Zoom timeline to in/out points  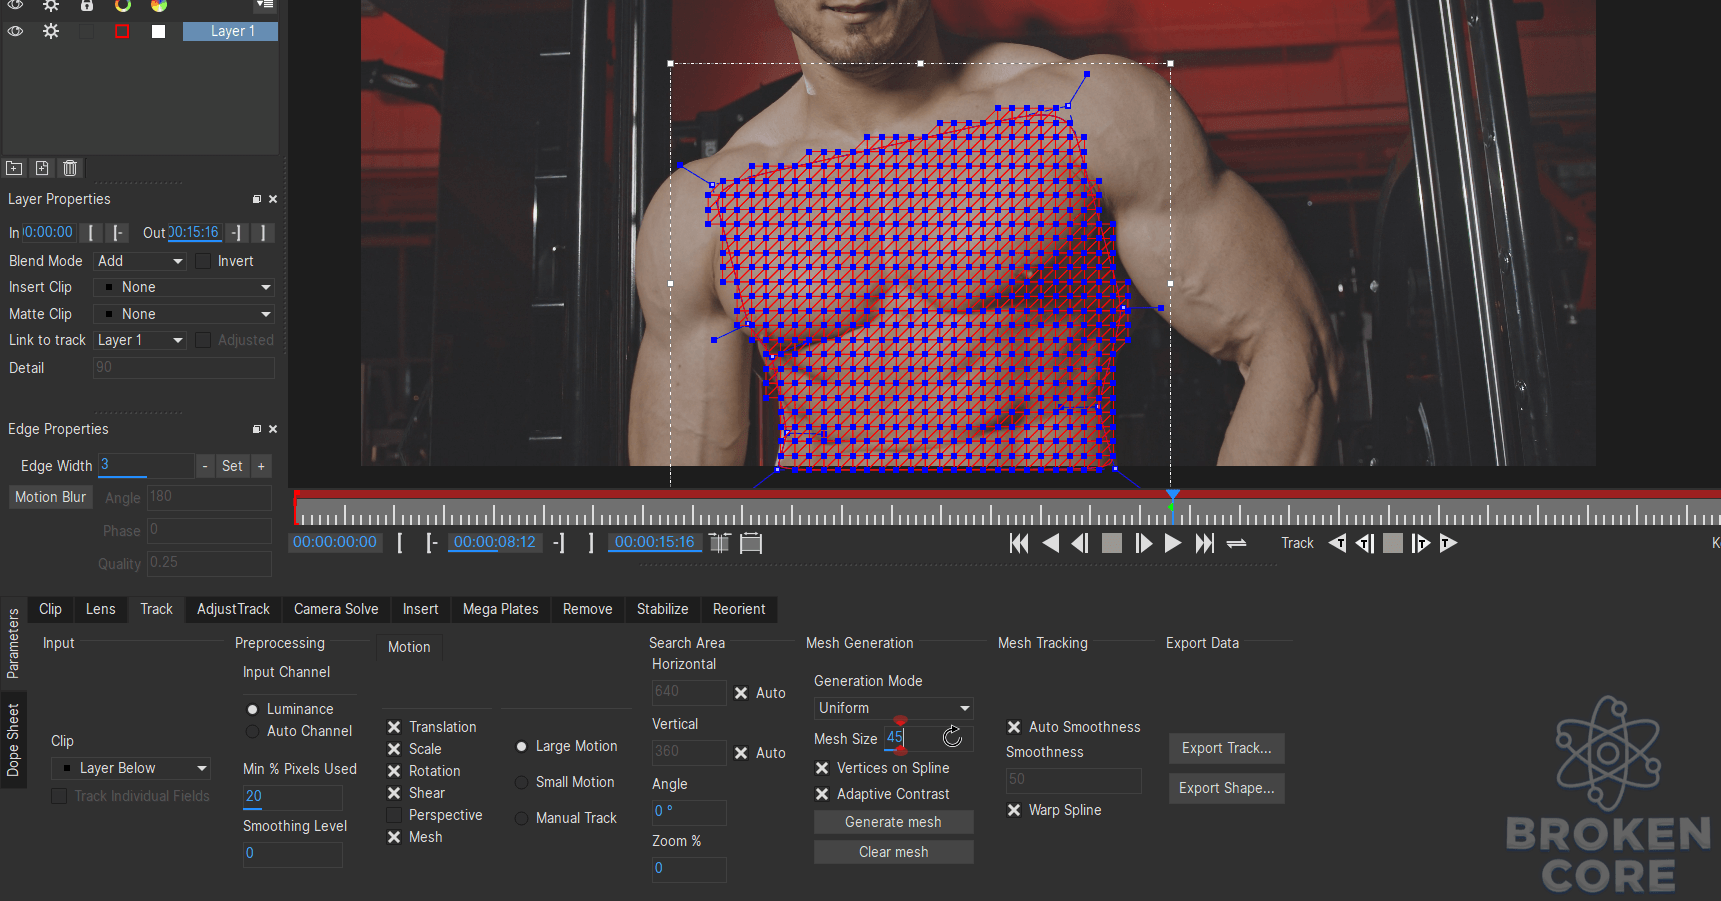(719, 543)
